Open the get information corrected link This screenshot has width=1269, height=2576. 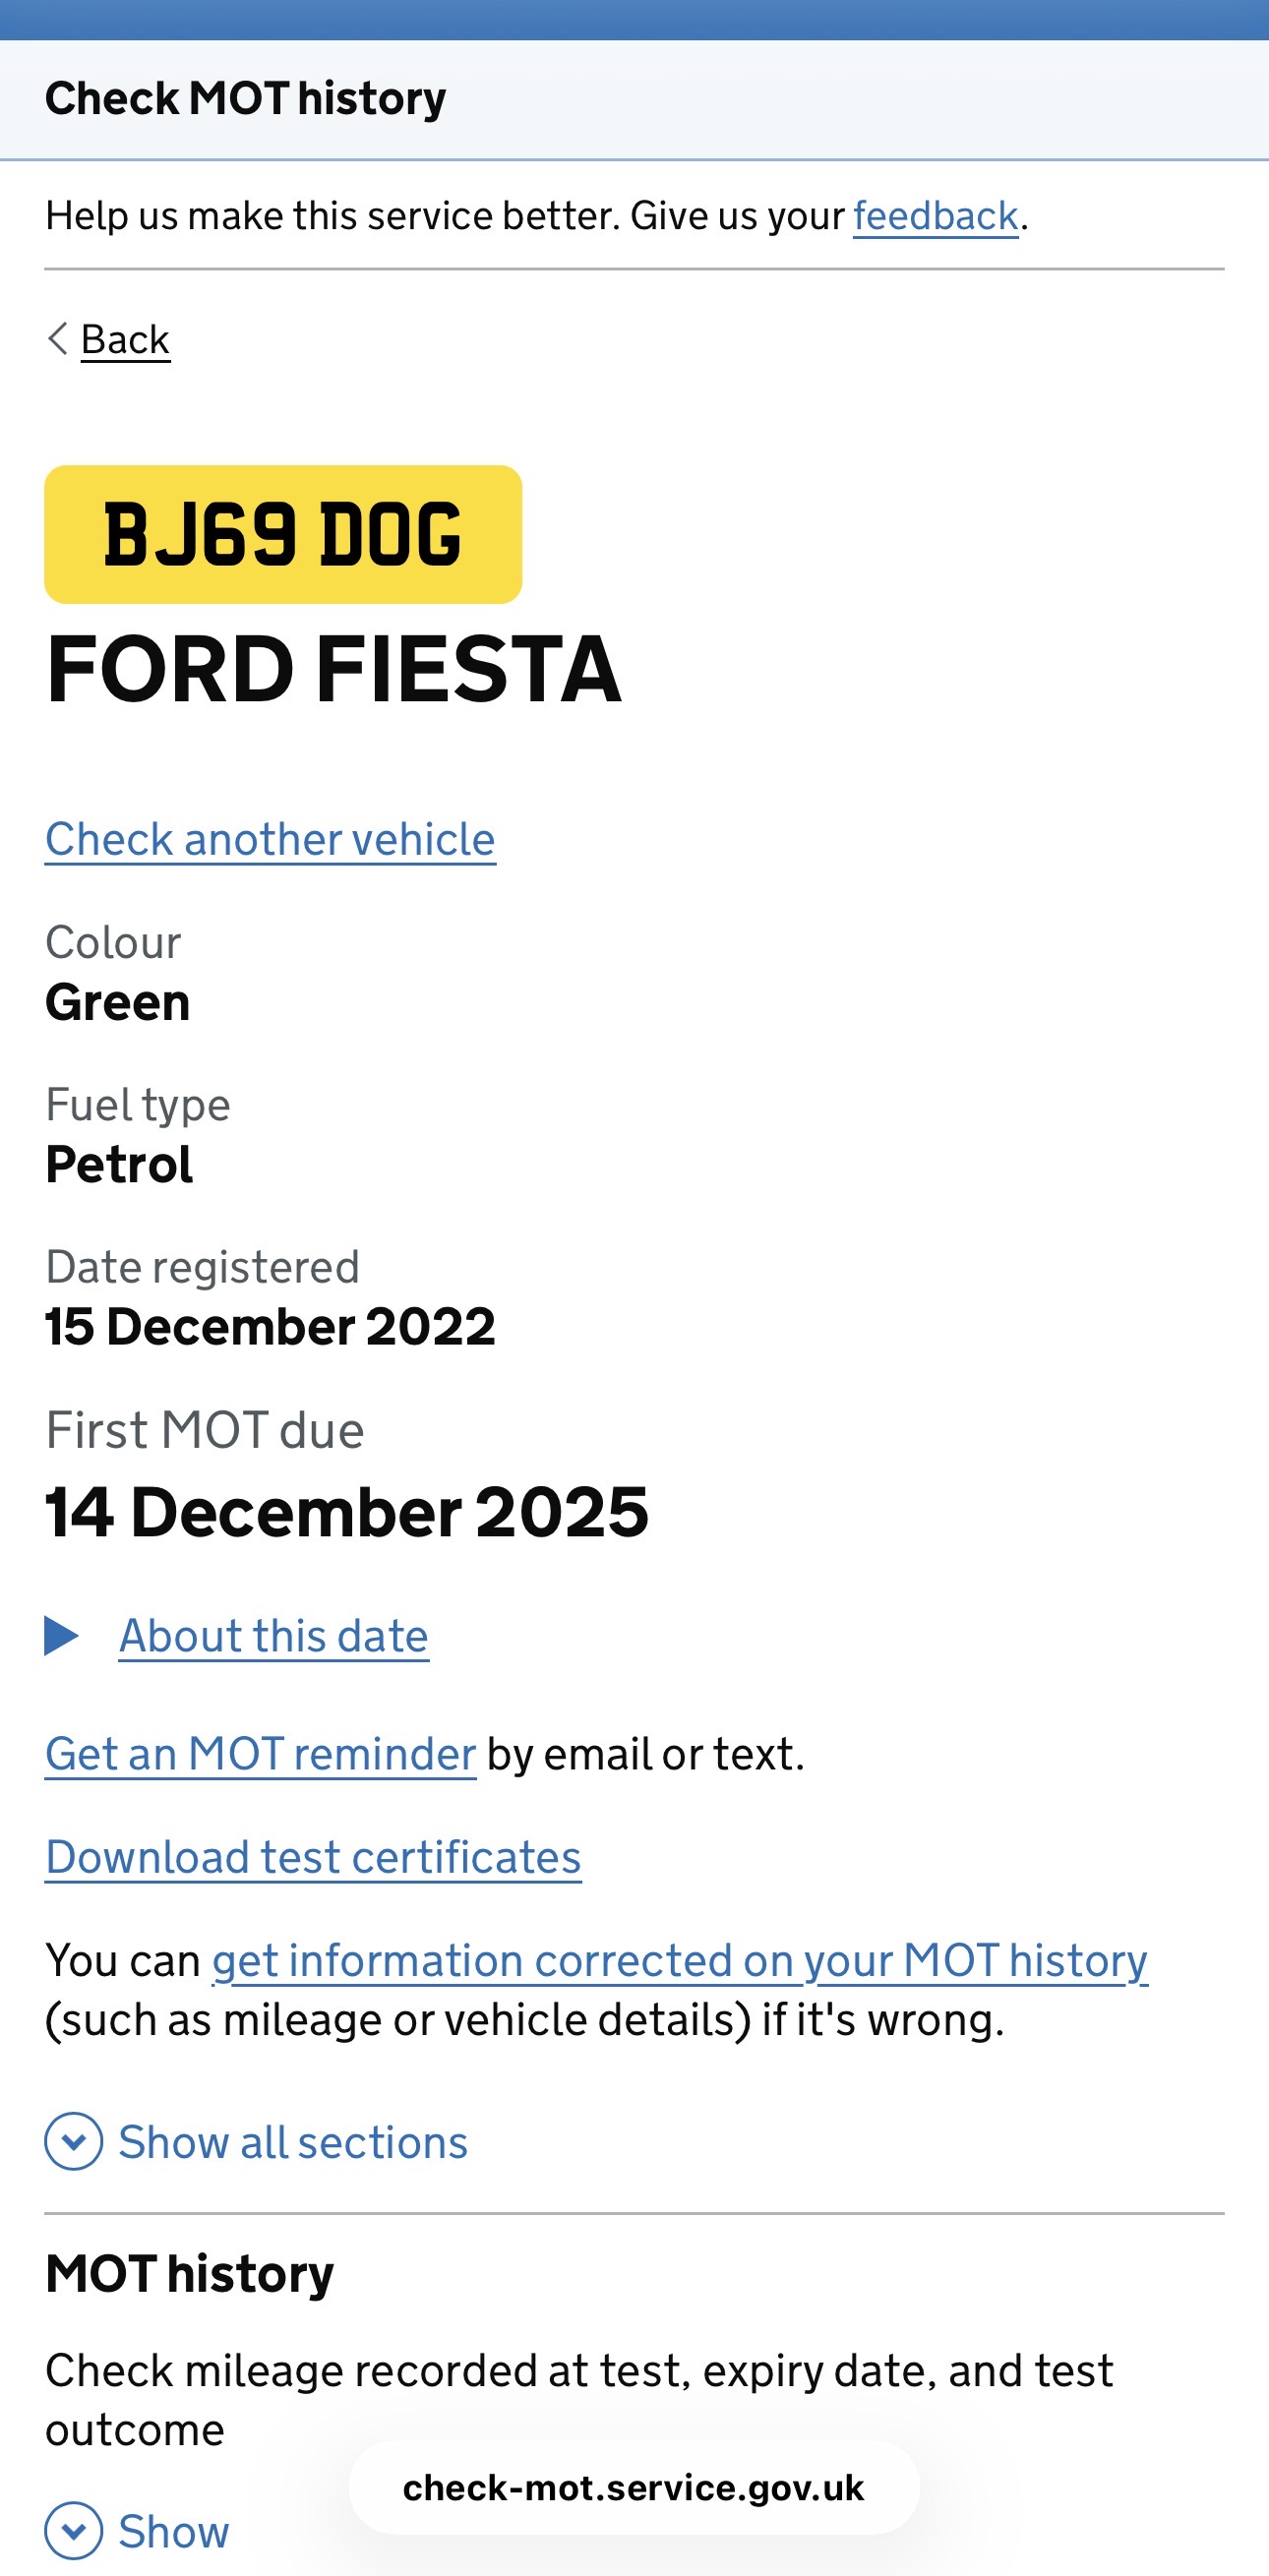point(679,1960)
